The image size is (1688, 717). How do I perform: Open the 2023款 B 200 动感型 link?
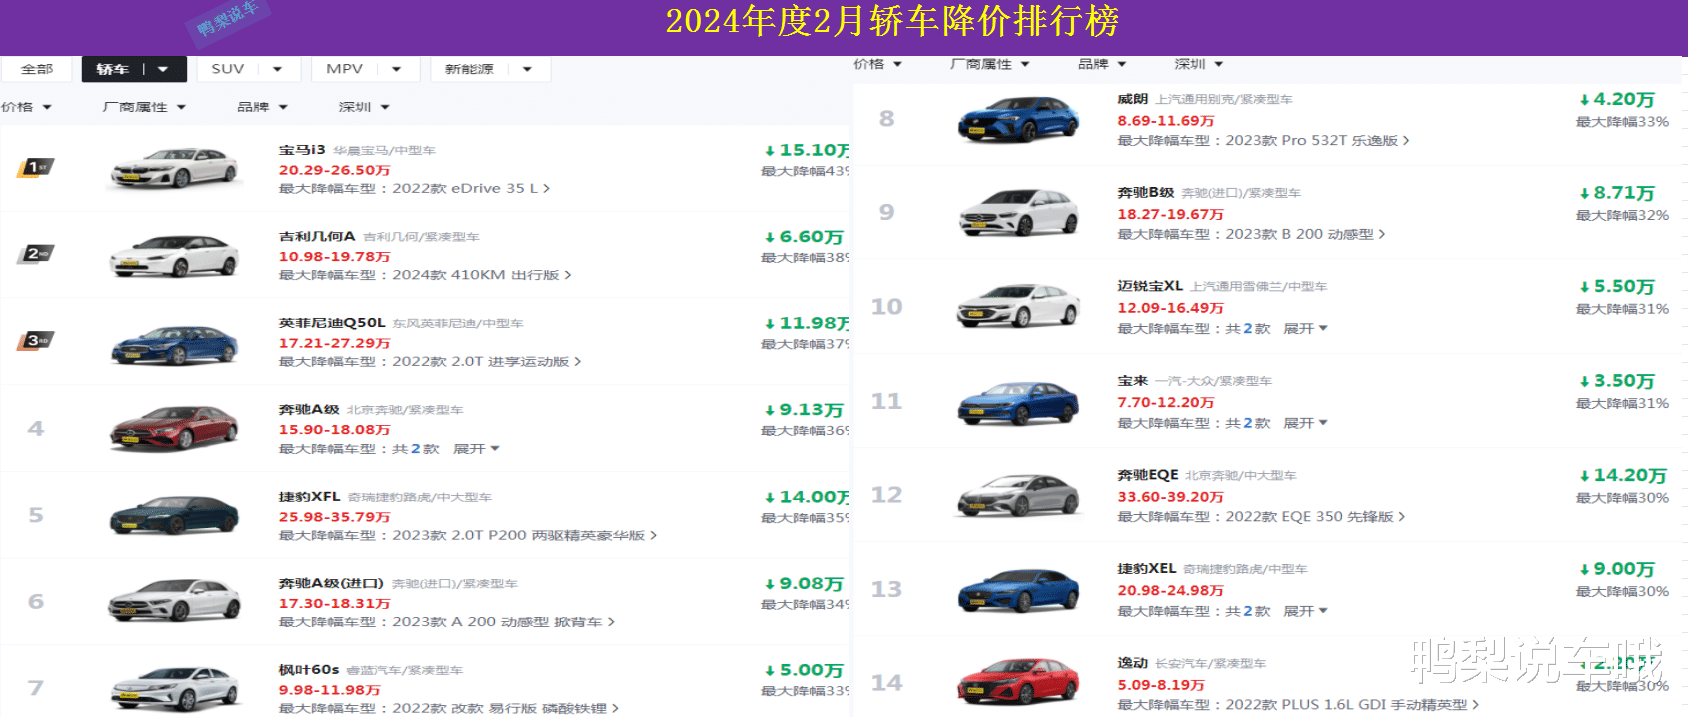point(1306,234)
